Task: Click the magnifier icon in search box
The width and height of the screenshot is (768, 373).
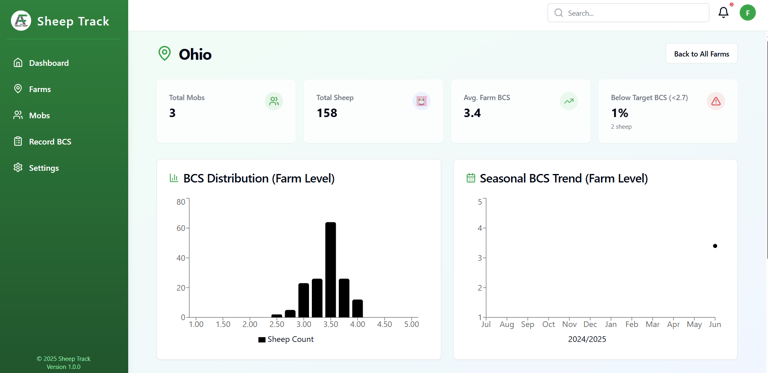Action: [558, 13]
